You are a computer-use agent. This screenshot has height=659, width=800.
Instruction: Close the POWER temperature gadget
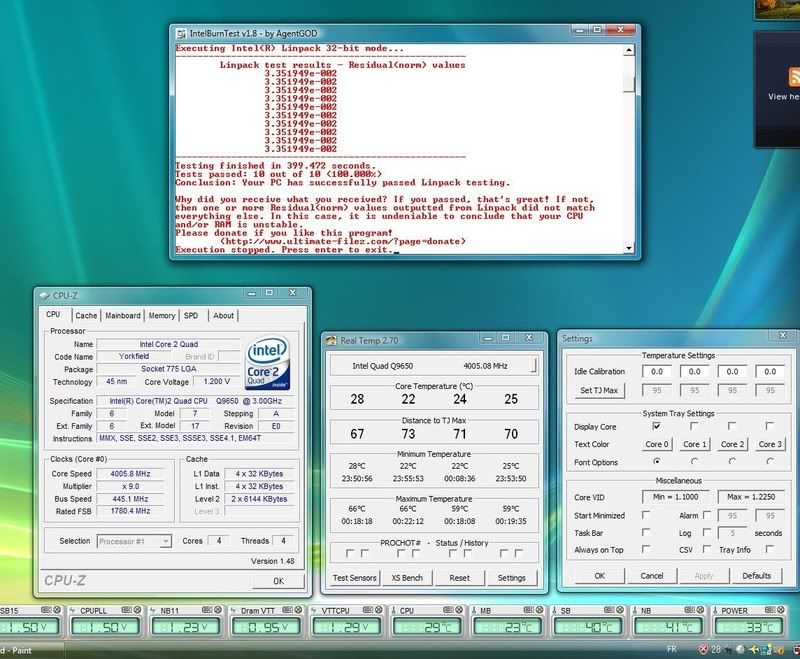pyautogui.click(x=780, y=610)
